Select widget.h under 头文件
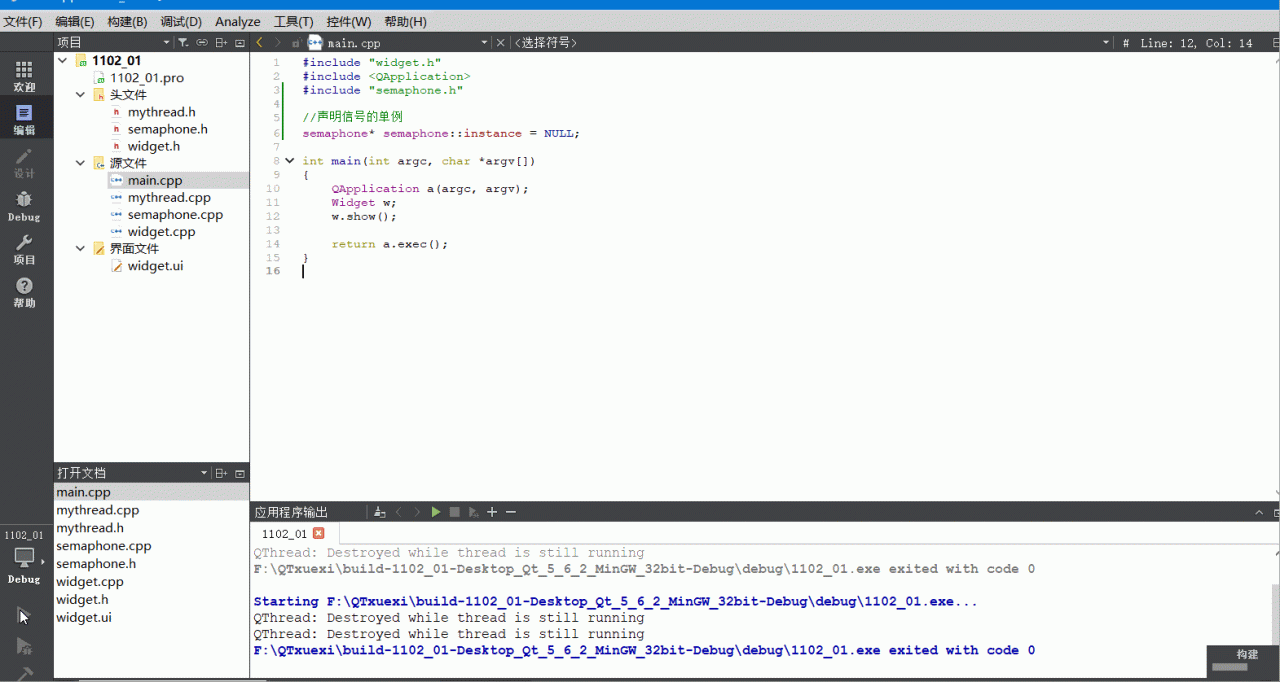Viewport: 1280px width, 682px height. coord(153,146)
